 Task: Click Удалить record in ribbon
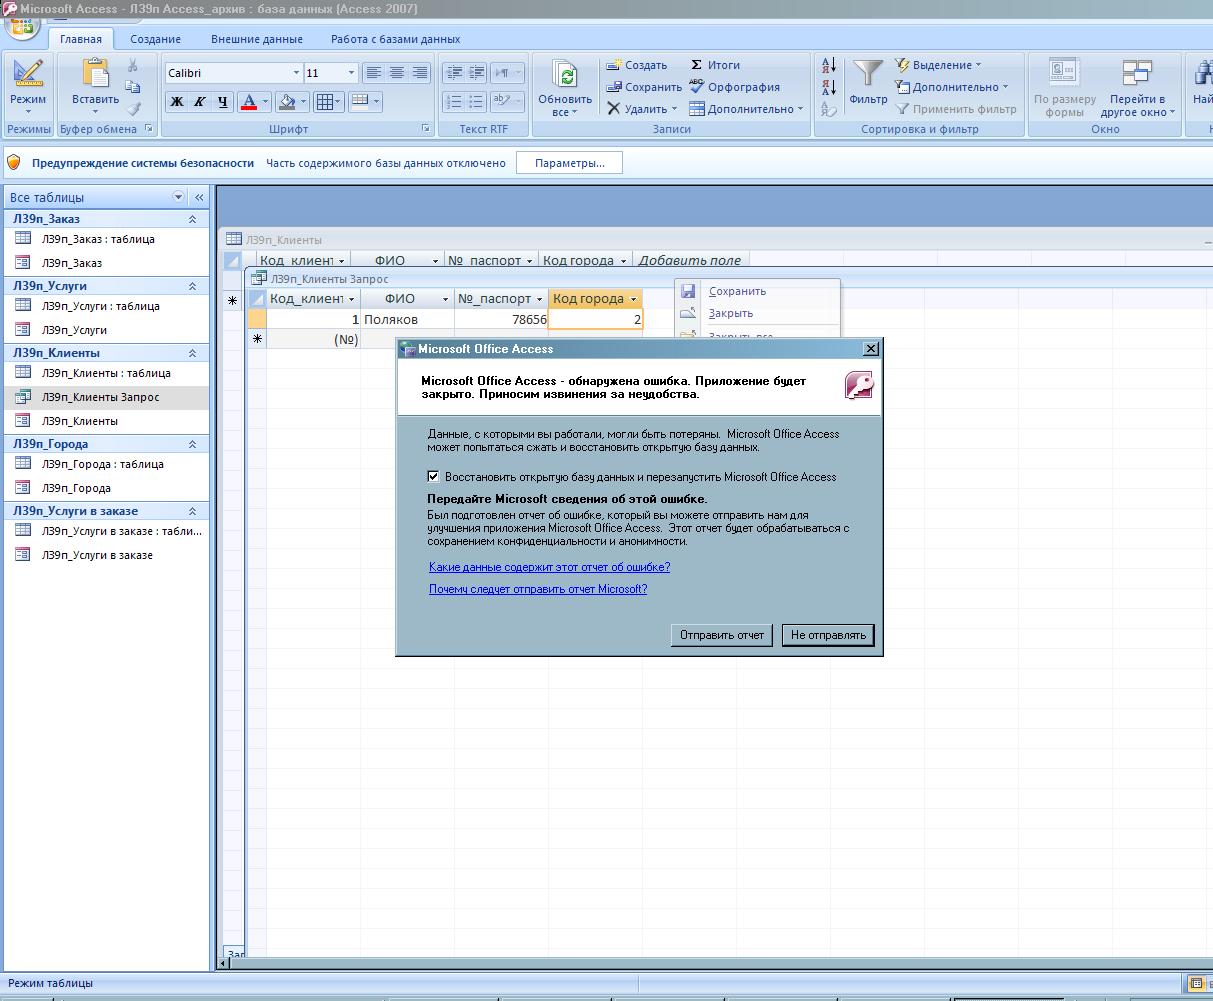click(642, 109)
